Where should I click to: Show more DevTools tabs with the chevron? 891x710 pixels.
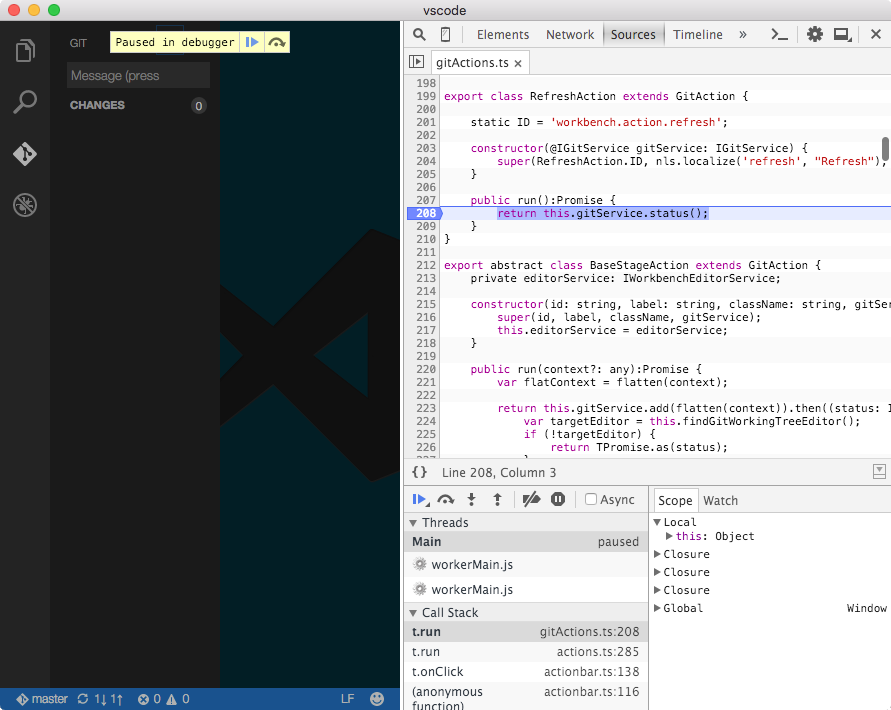click(743, 35)
